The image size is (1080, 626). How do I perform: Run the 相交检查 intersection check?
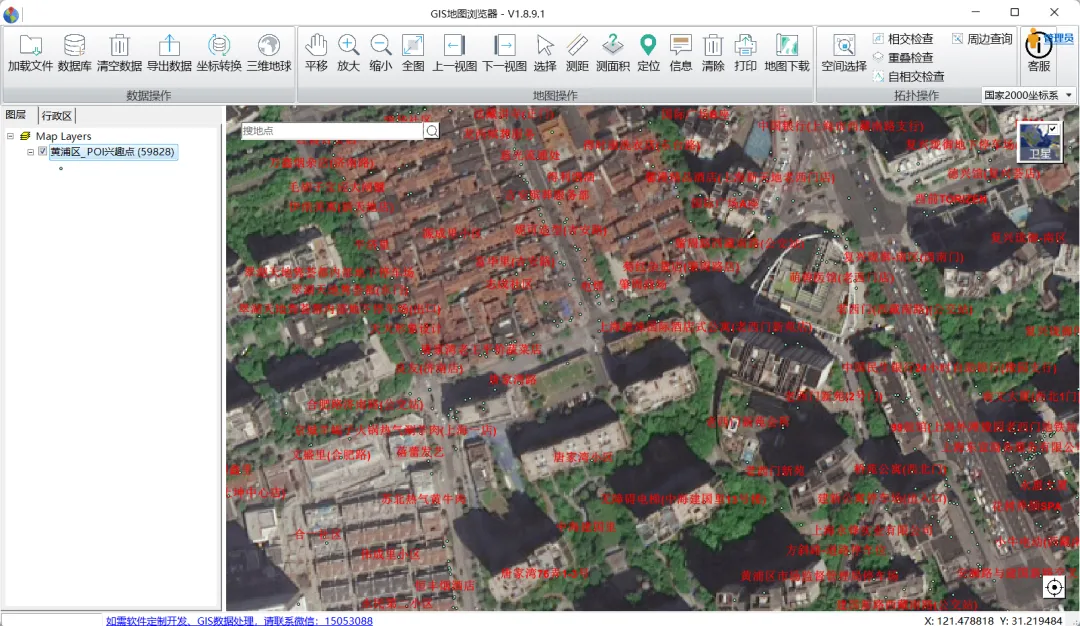(x=903, y=39)
